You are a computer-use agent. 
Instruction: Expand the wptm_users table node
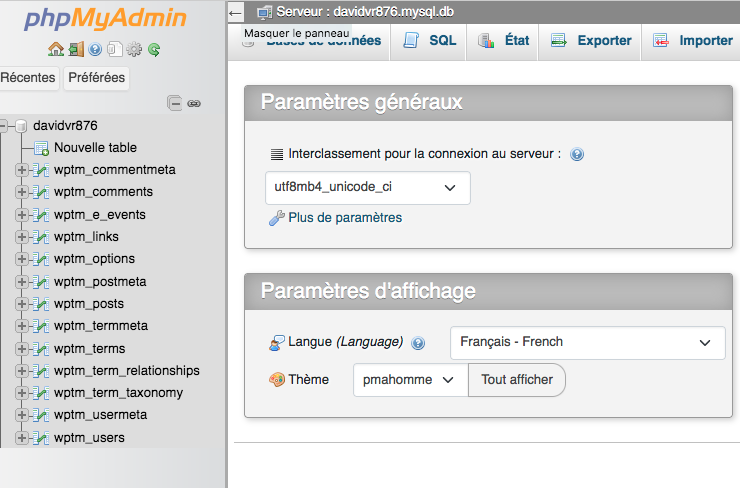tap(22, 438)
